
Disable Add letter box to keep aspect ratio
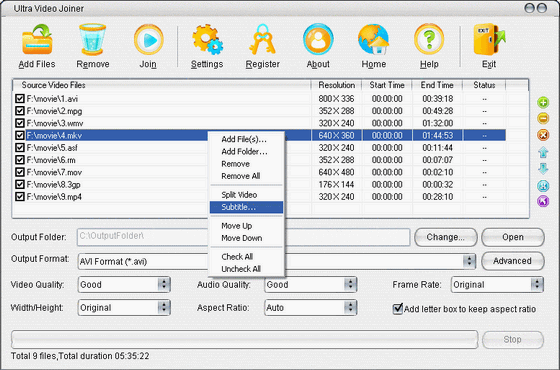[398, 309]
